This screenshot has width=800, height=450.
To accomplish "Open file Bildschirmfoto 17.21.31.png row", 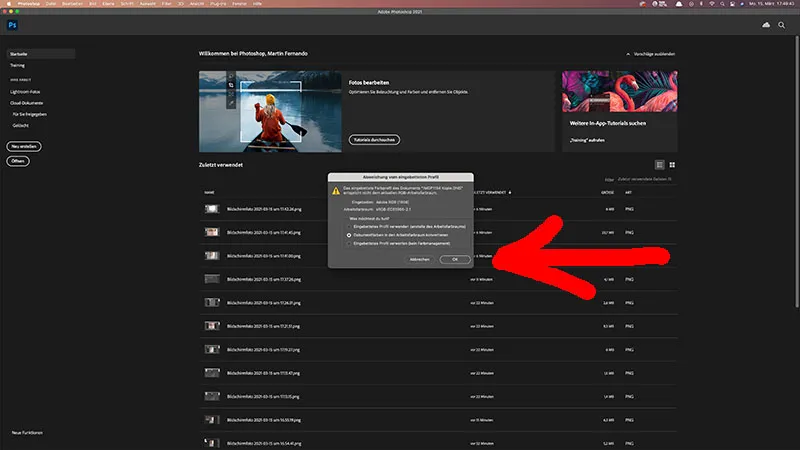I will coord(438,326).
